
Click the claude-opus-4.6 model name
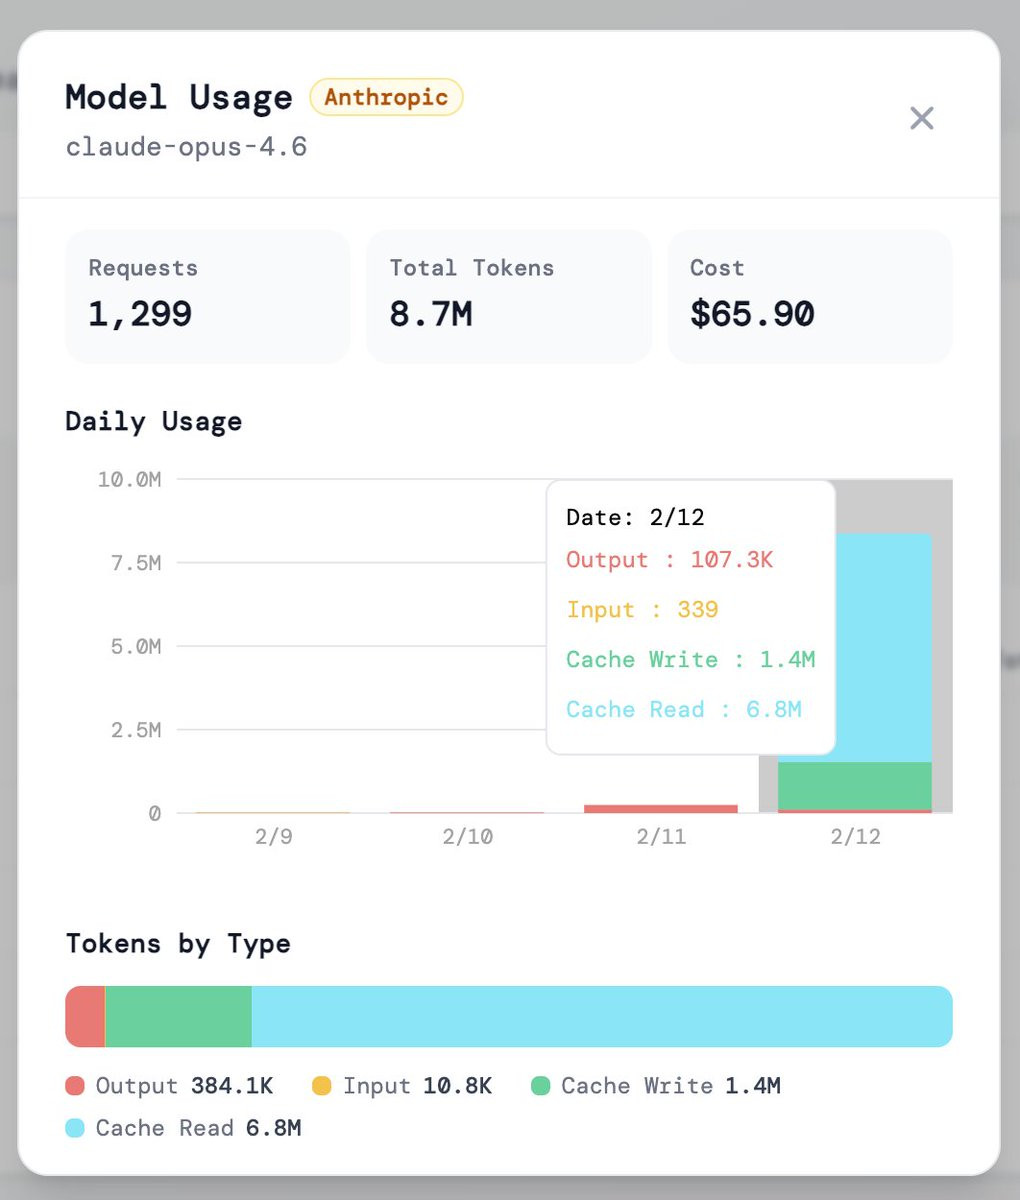[x=186, y=147]
